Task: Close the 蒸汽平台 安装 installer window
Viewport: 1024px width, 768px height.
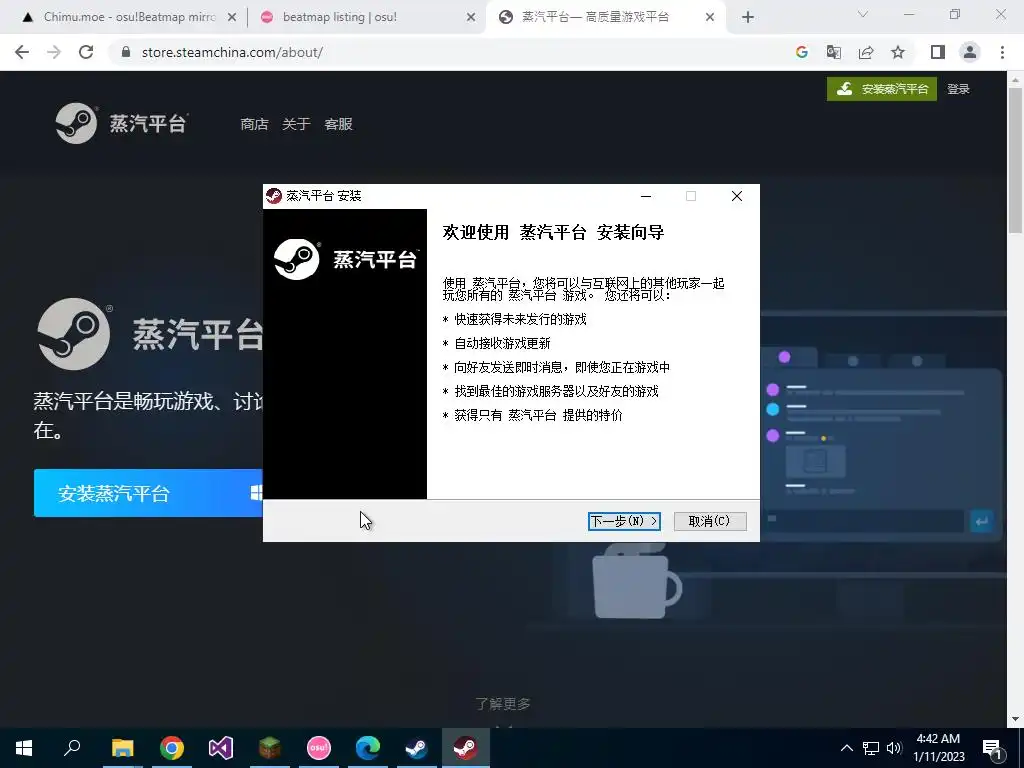Action: (737, 196)
